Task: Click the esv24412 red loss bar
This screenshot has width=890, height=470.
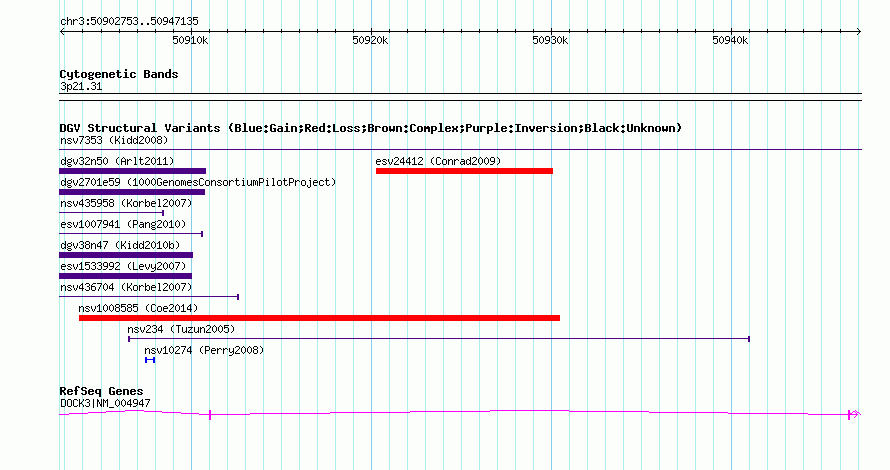Action: coord(464,171)
